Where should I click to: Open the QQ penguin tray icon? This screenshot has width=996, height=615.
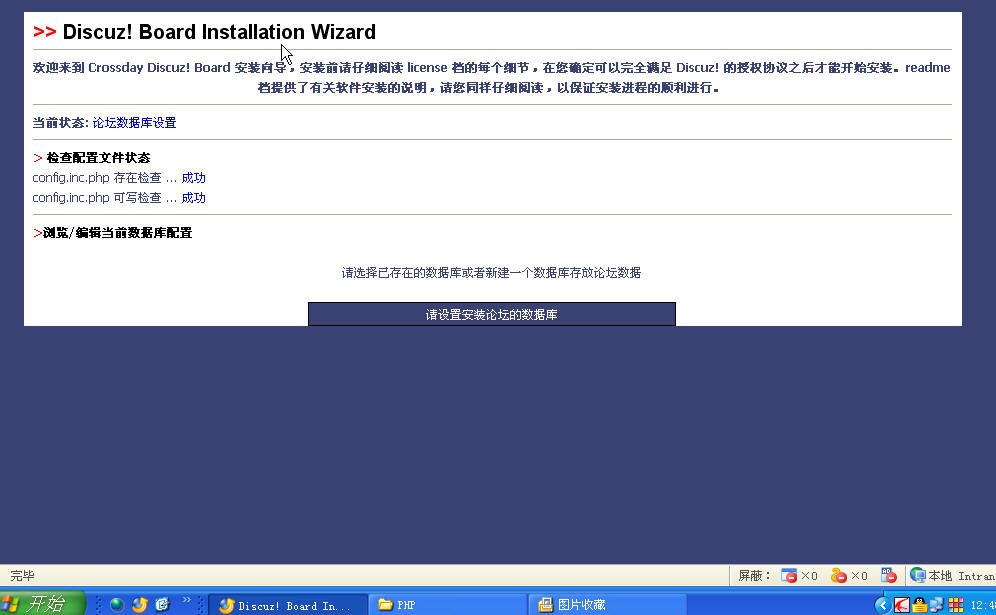(919, 605)
